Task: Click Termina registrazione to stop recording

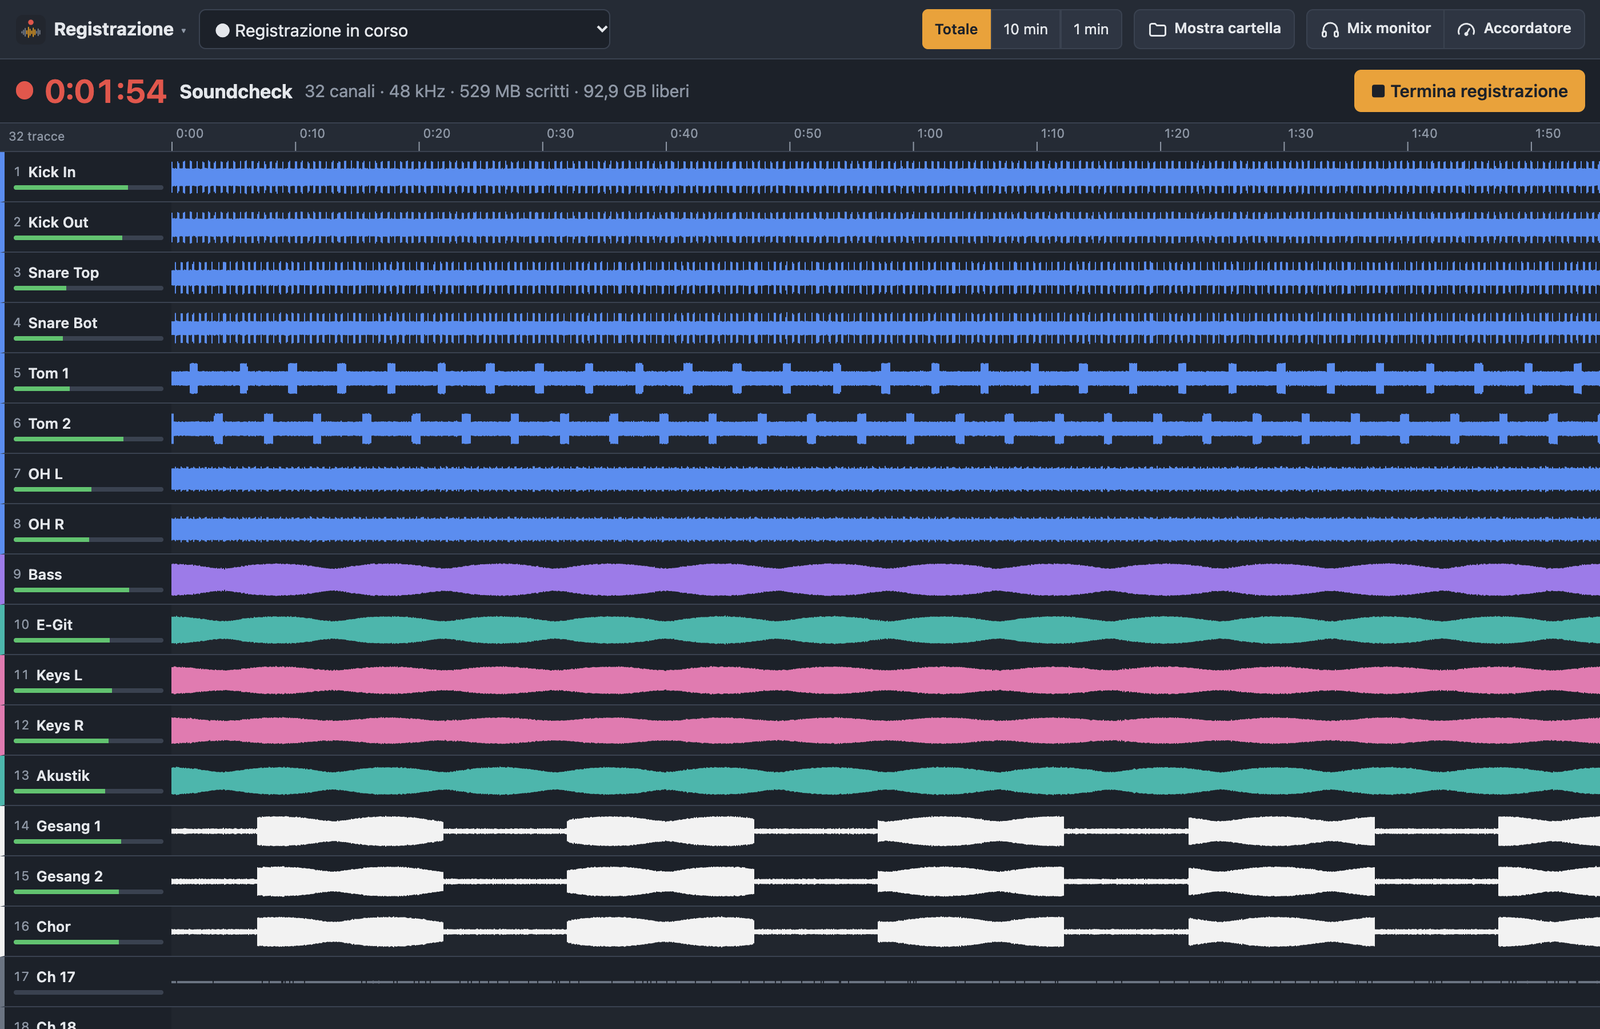Action: [x=1469, y=91]
